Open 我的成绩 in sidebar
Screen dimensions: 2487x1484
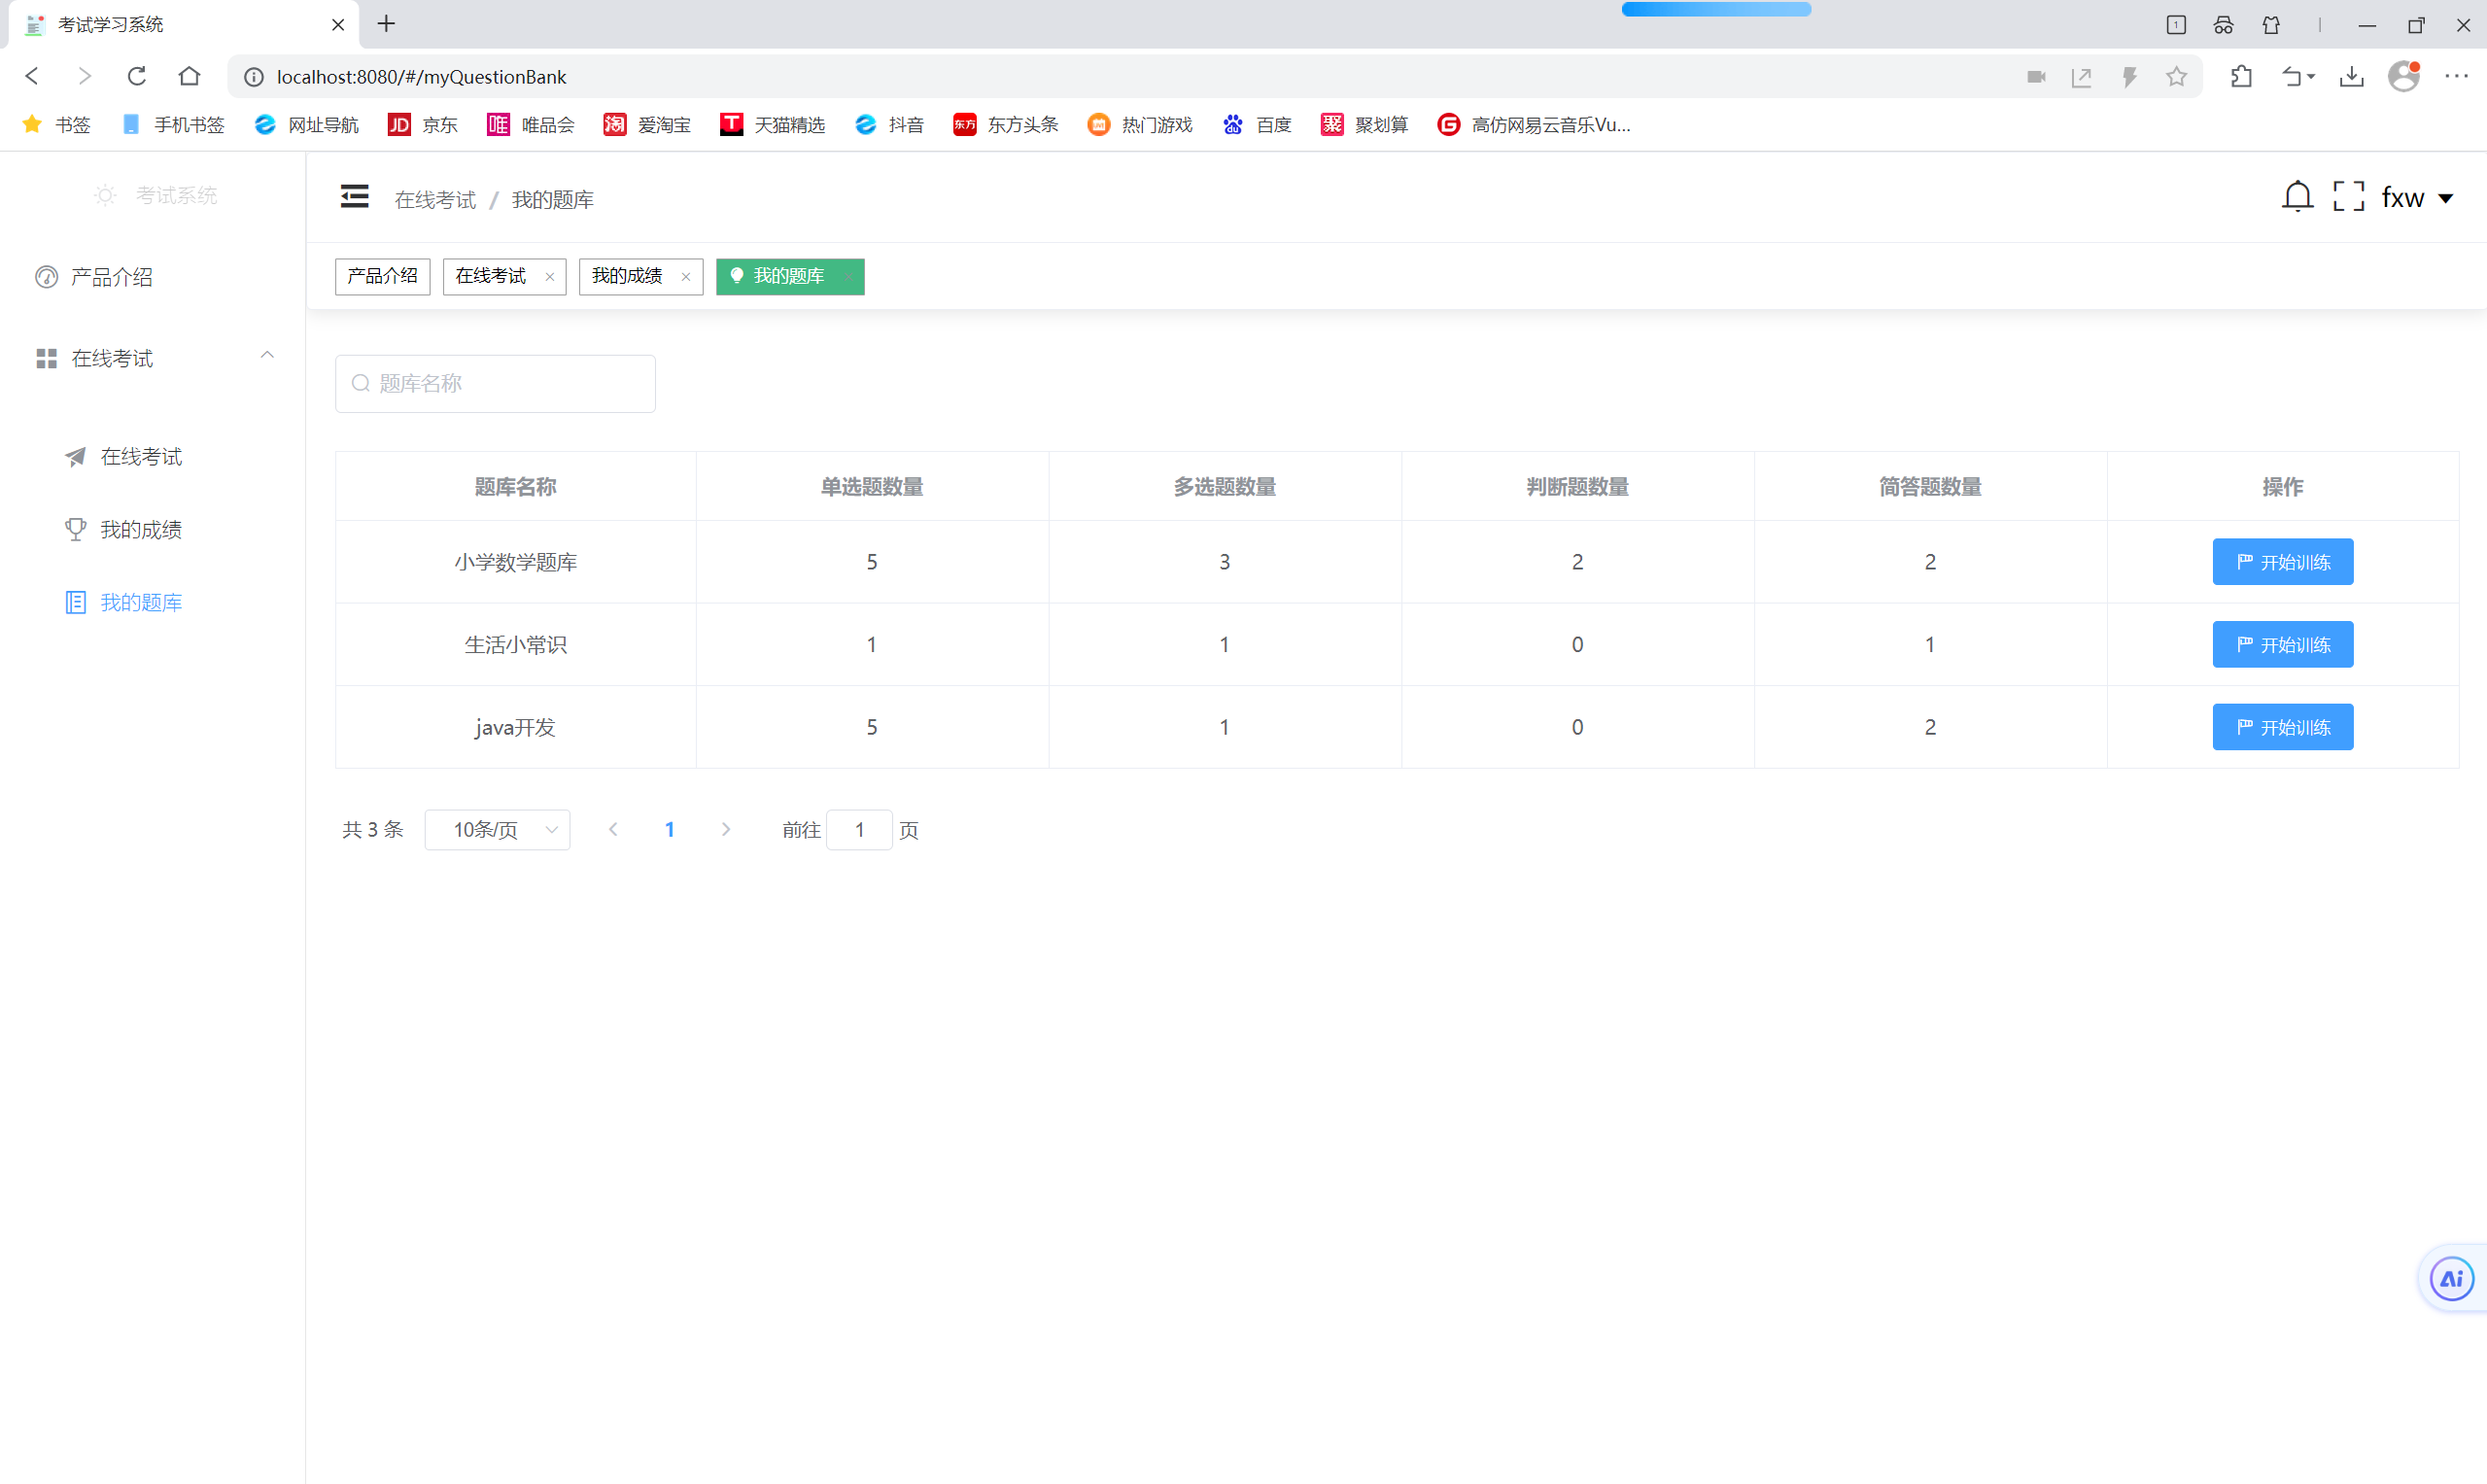pos(141,530)
